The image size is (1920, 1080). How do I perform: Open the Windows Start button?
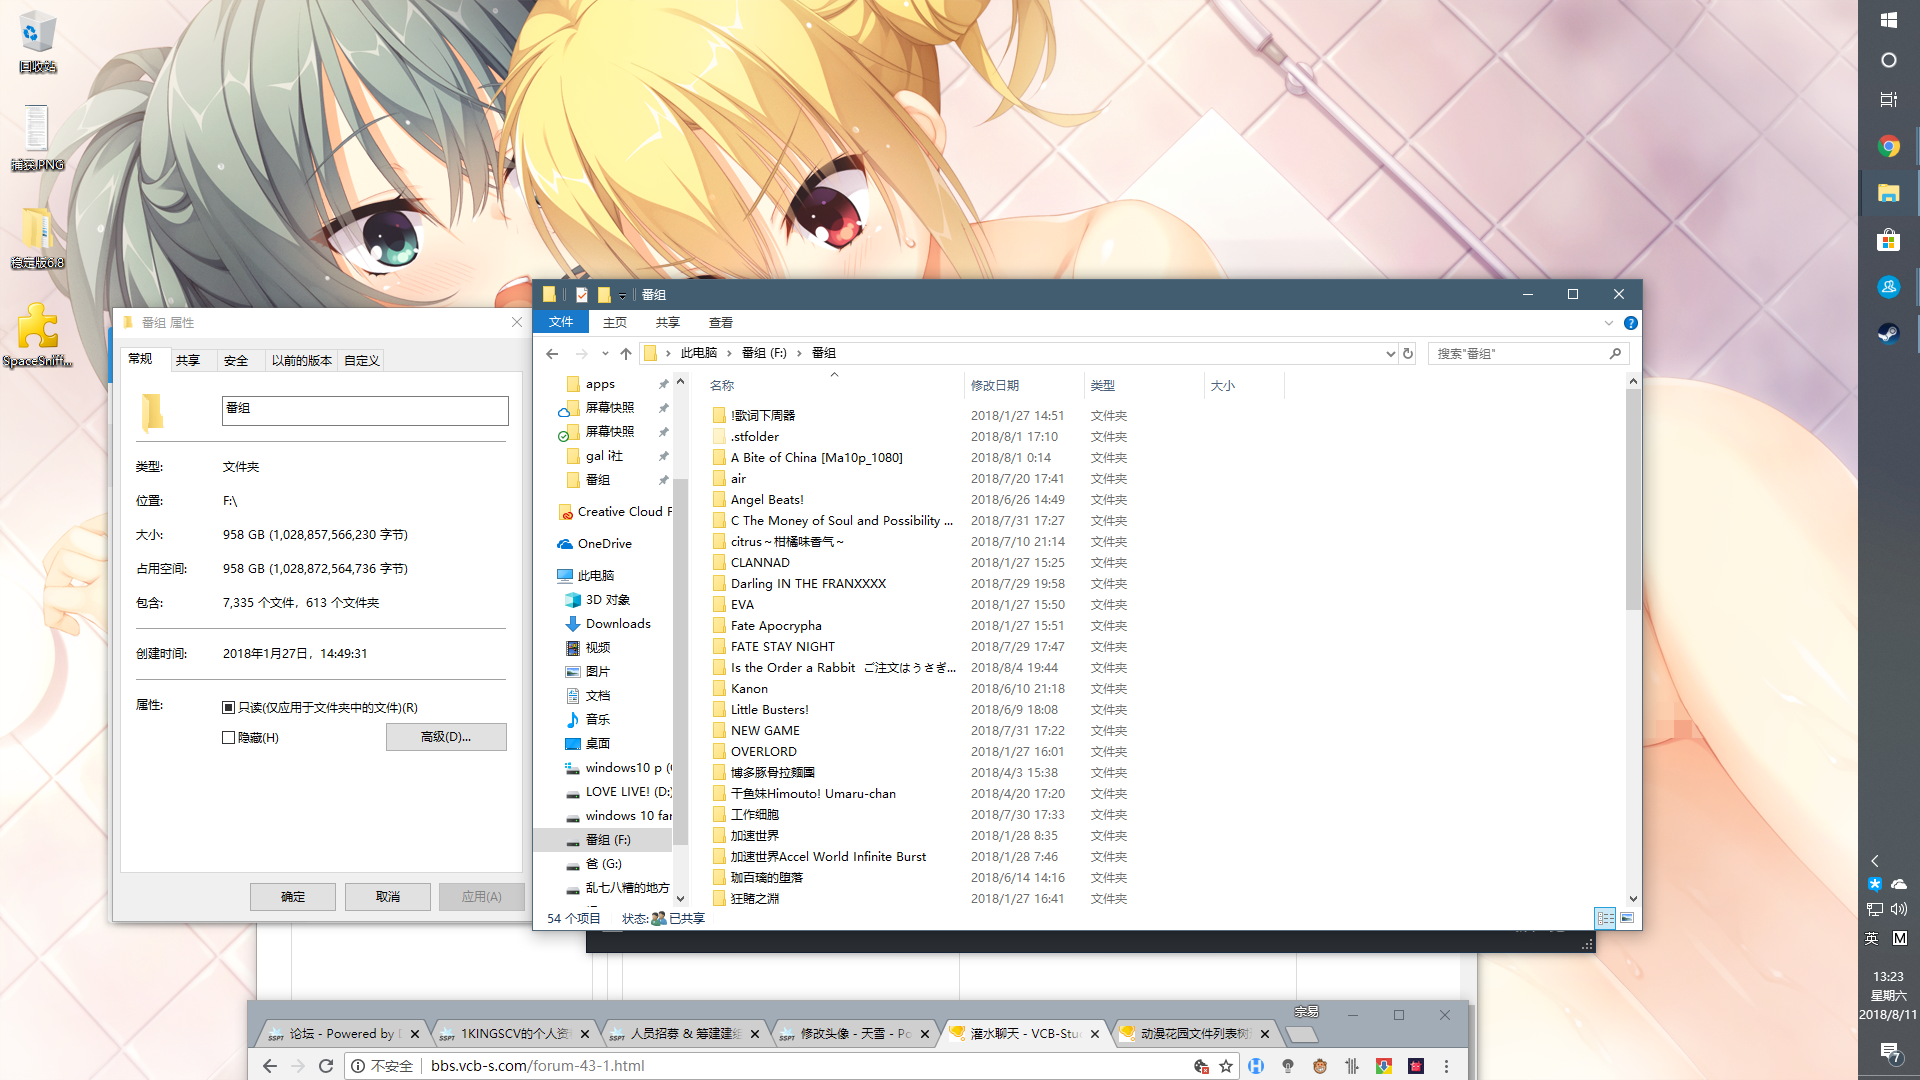coord(1888,20)
